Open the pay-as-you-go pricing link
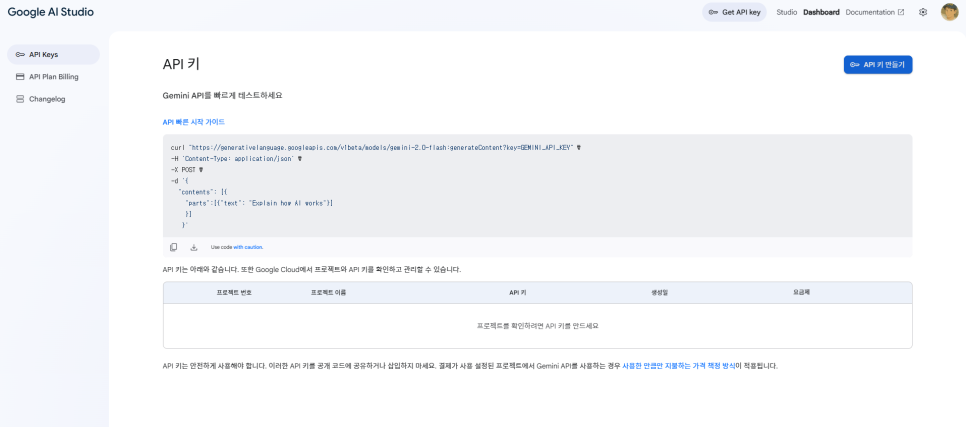Image resolution: width=966 pixels, height=427 pixels. (x=679, y=365)
